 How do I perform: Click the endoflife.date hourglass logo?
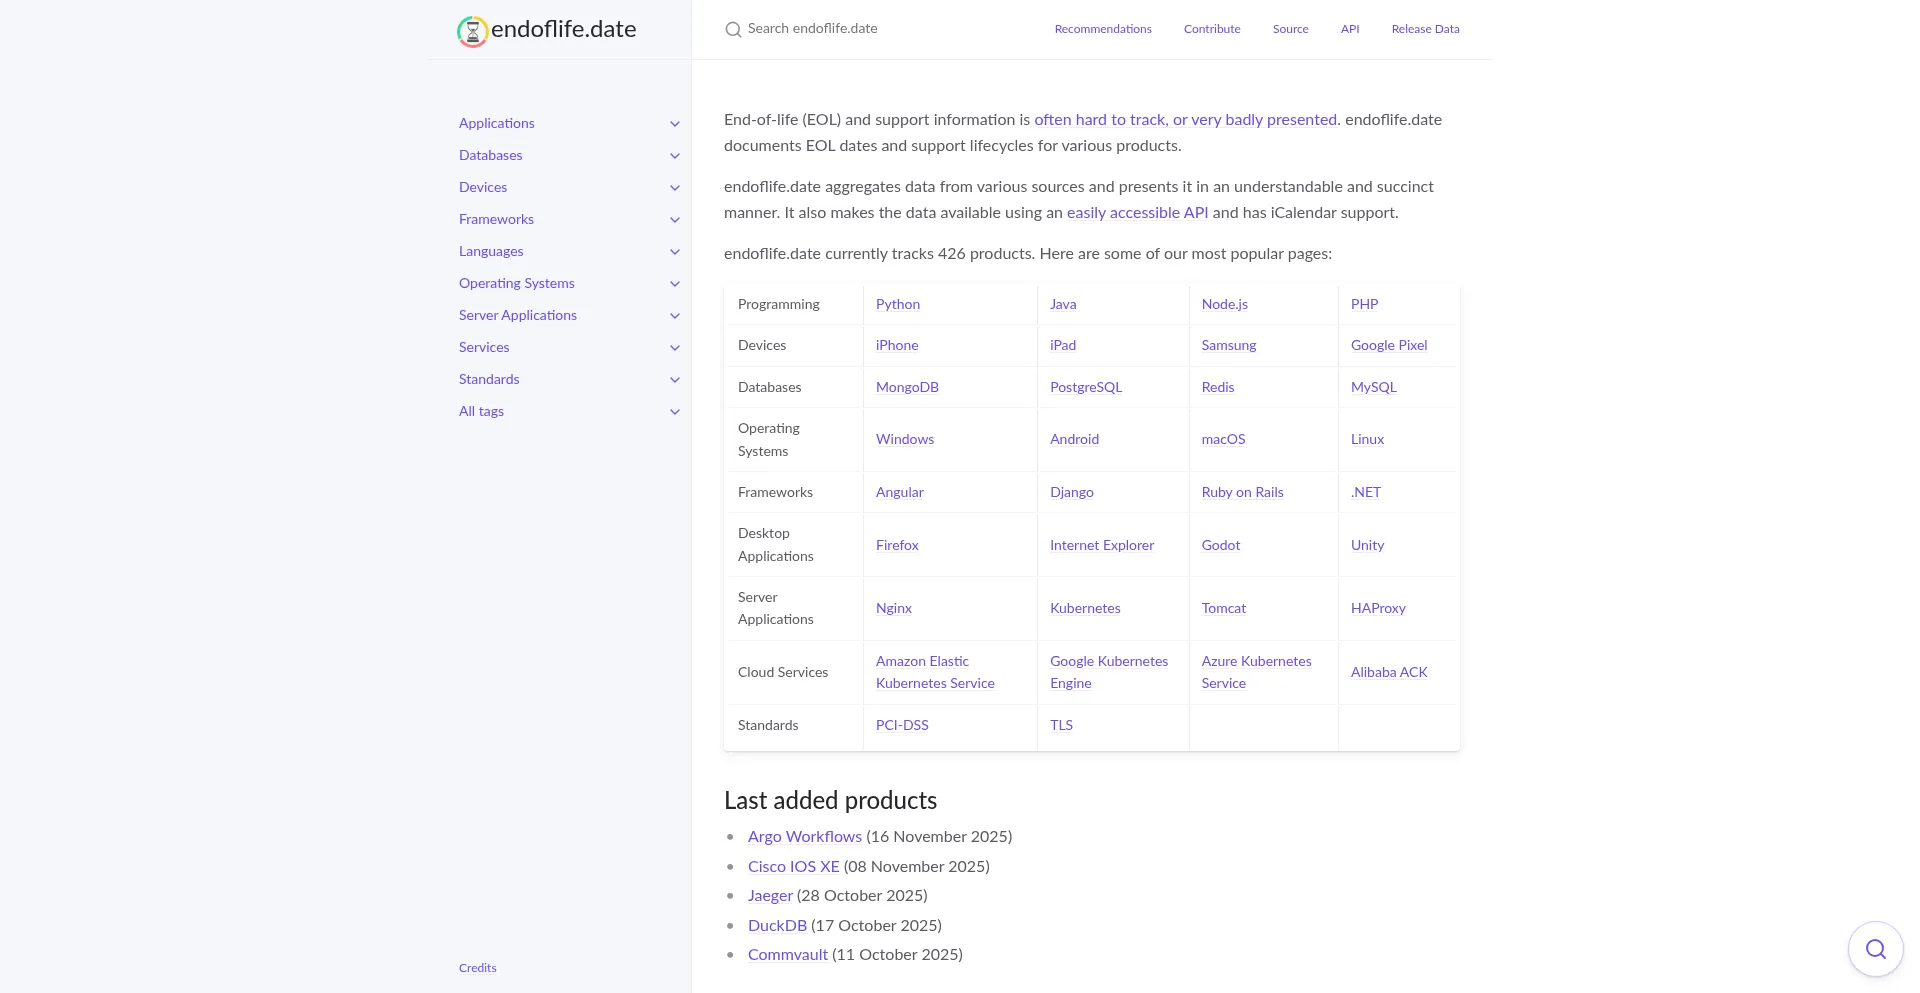tap(473, 31)
